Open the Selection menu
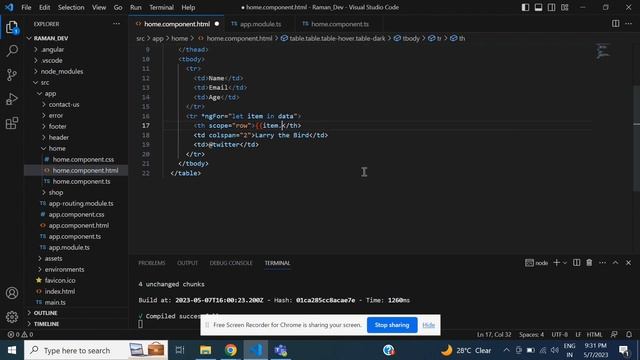Viewport: 640px width, 360px height. point(71,7)
